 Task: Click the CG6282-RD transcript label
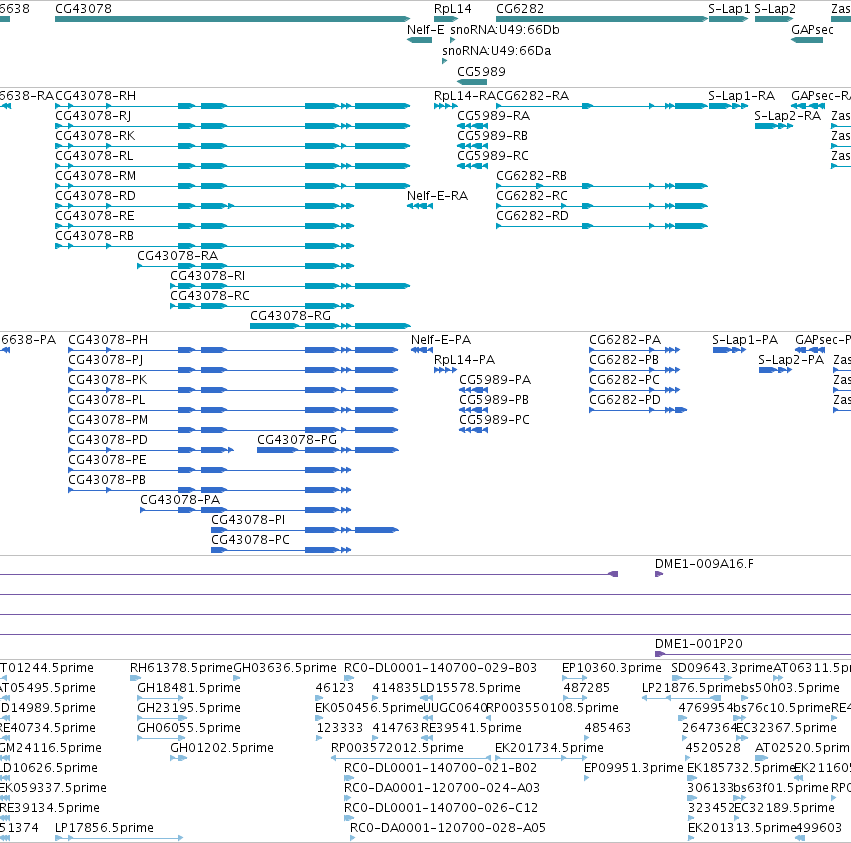[x=532, y=216]
